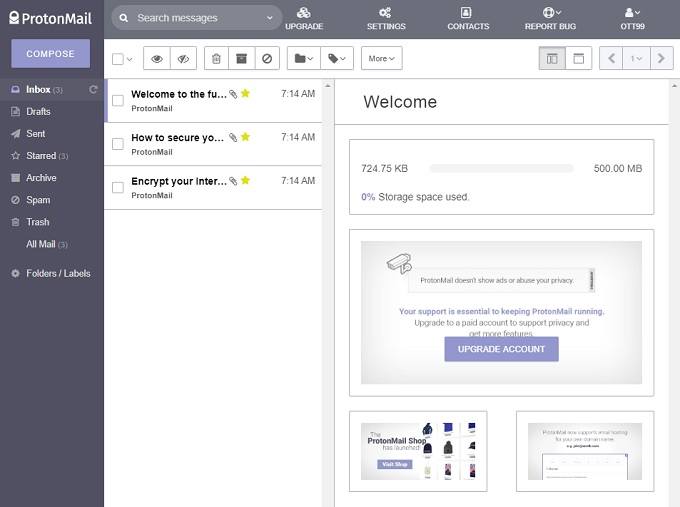Screen dimensions: 680x507
Task: Click the 724.75 KB used text
Action: (x=385, y=168)
